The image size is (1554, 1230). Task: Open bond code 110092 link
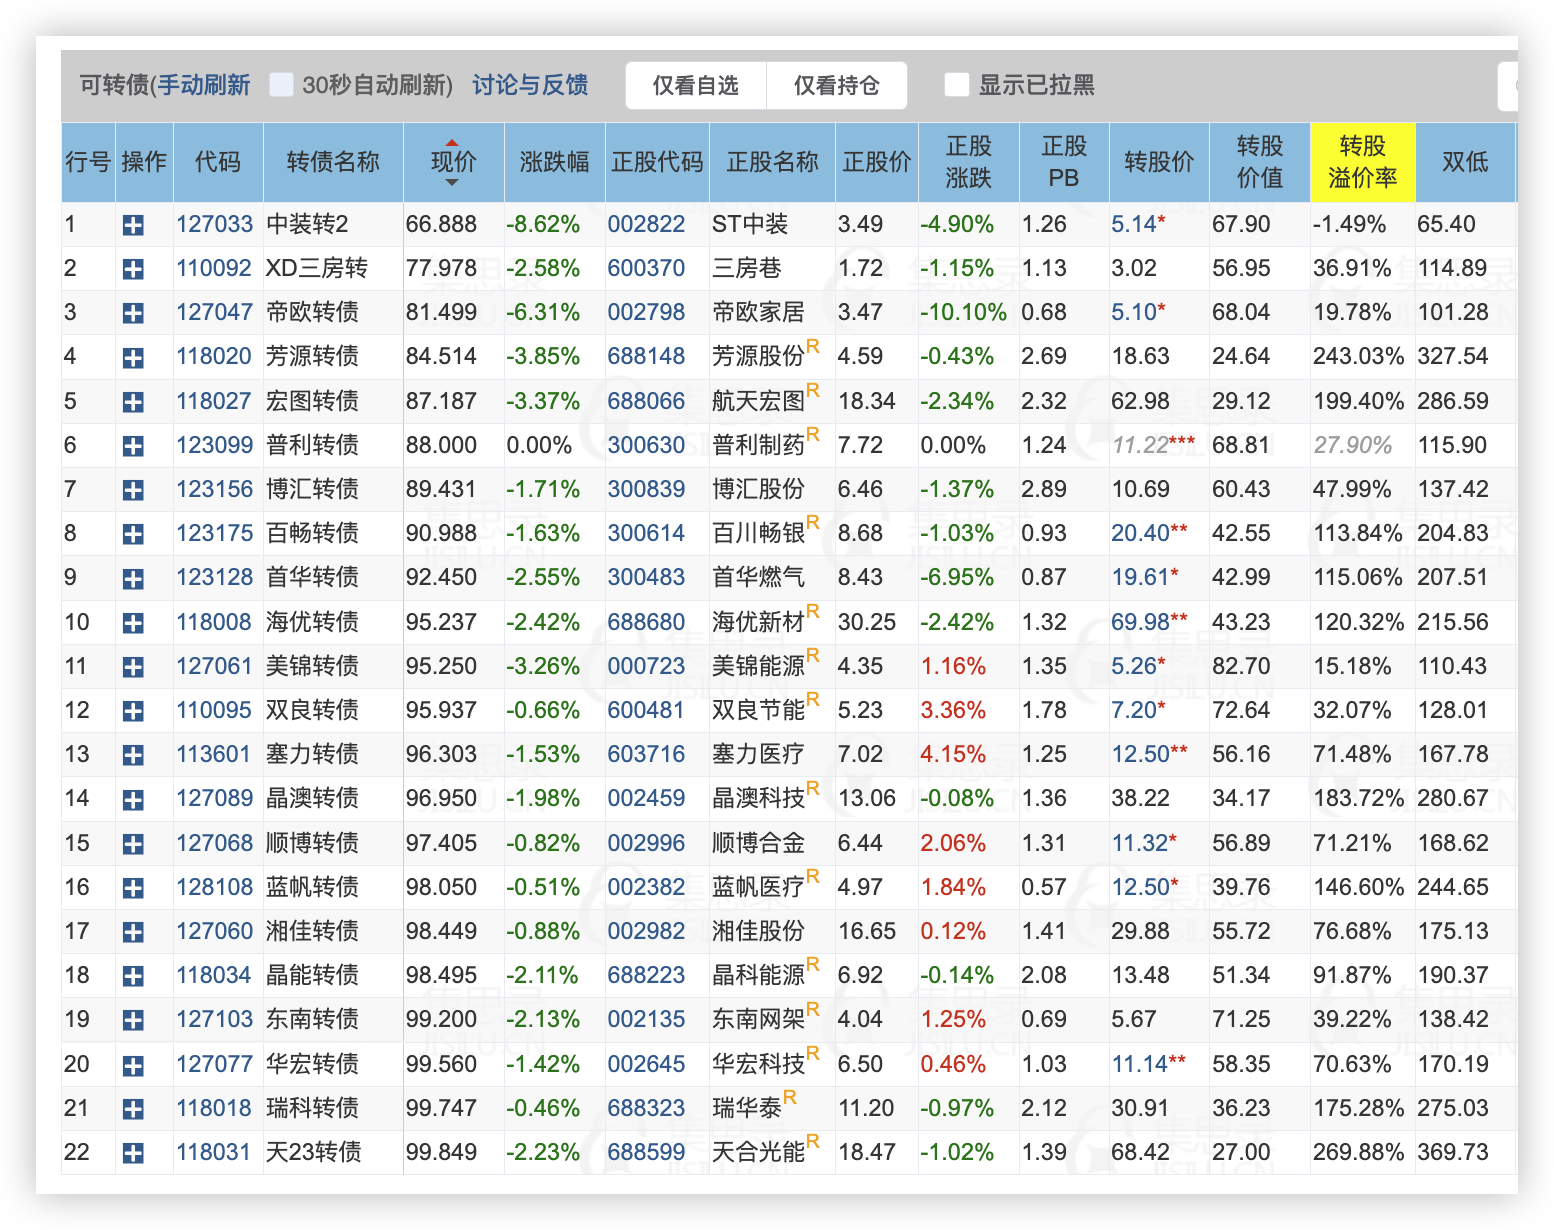tap(214, 268)
